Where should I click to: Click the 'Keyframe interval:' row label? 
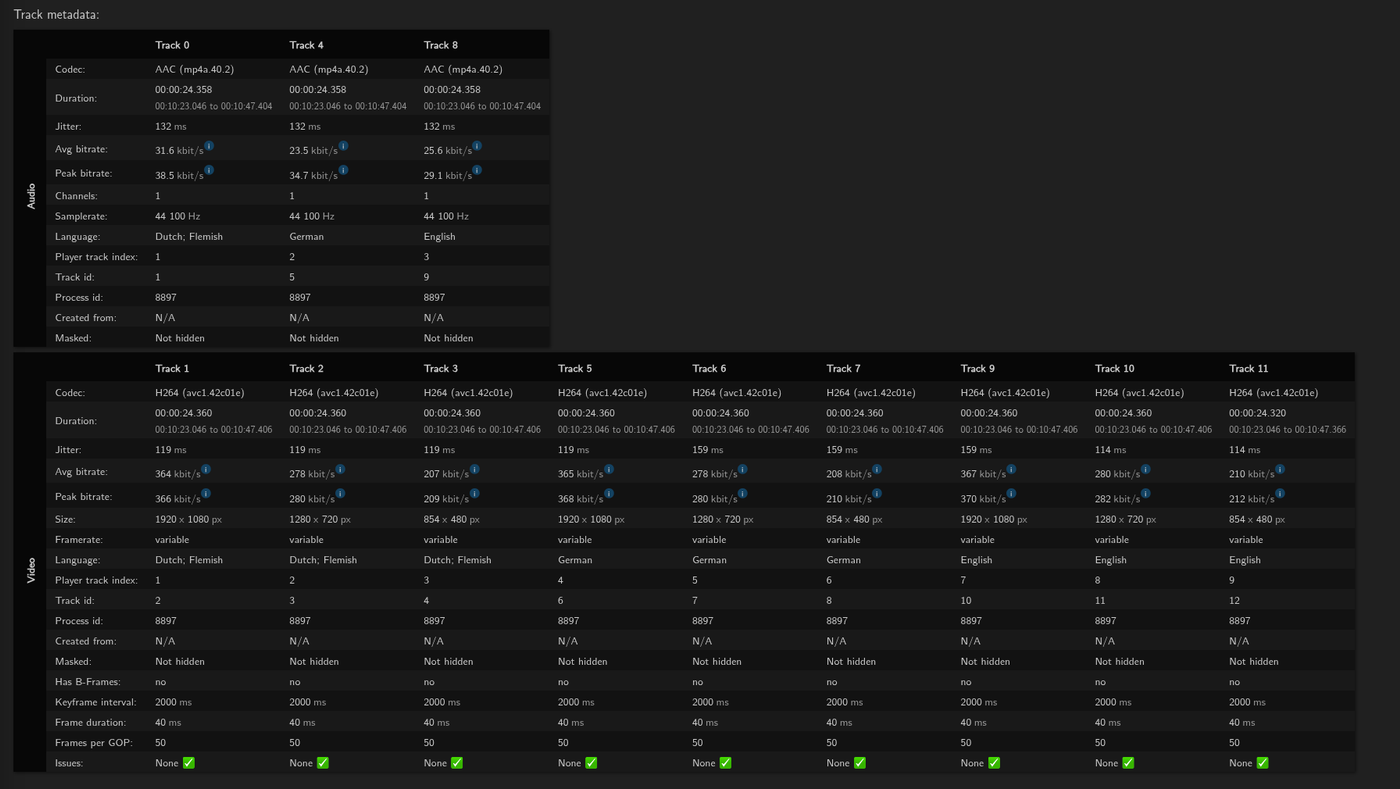coord(95,702)
